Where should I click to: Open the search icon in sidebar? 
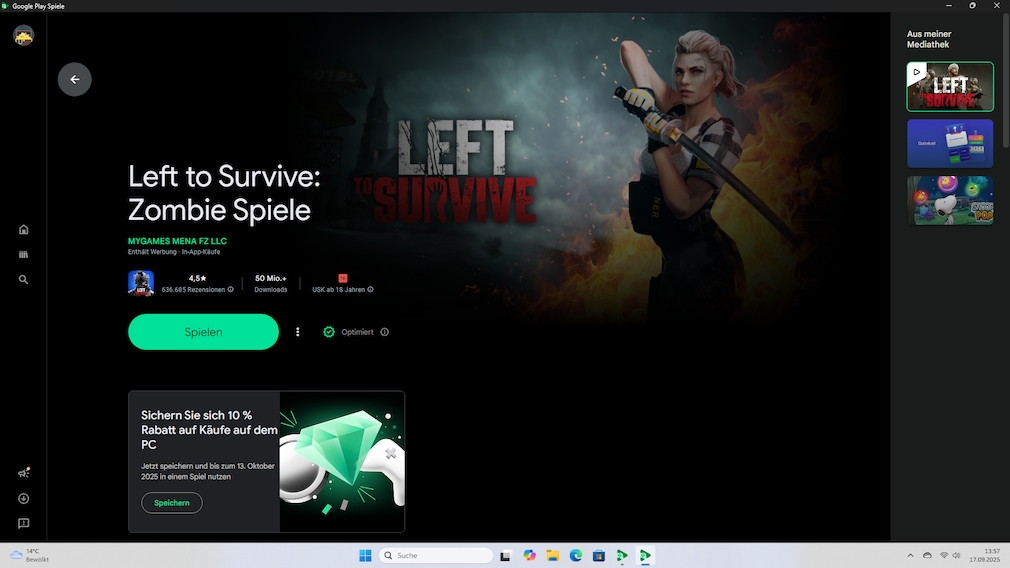[23, 280]
